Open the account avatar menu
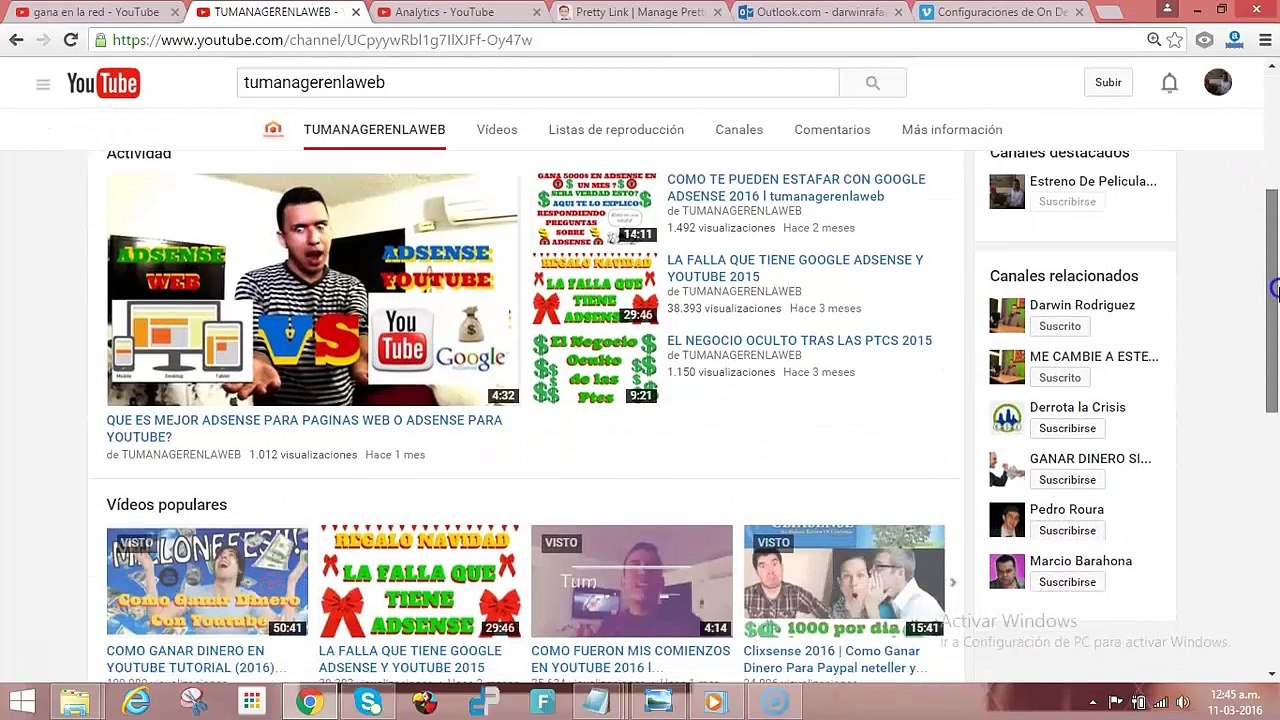 (1218, 83)
